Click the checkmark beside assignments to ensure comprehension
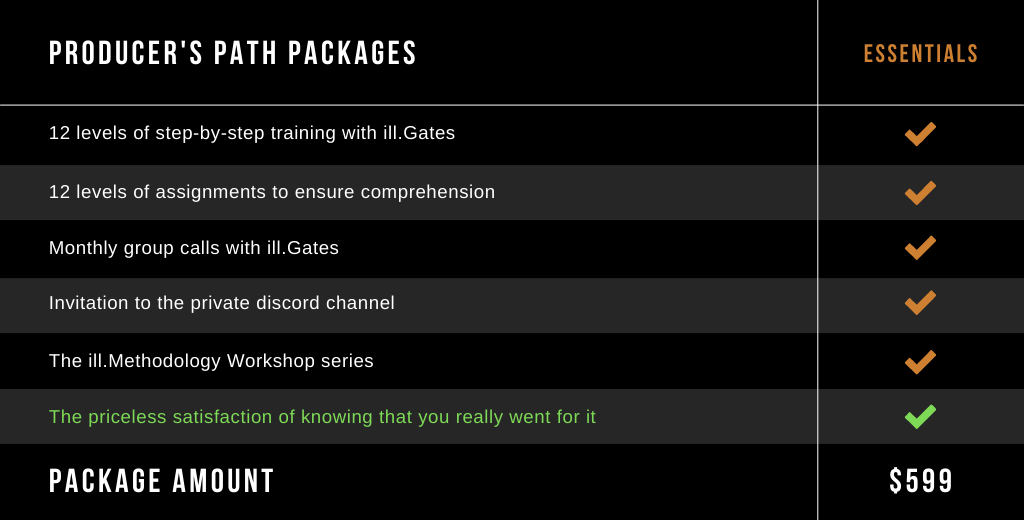 click(x=920, y=193)
